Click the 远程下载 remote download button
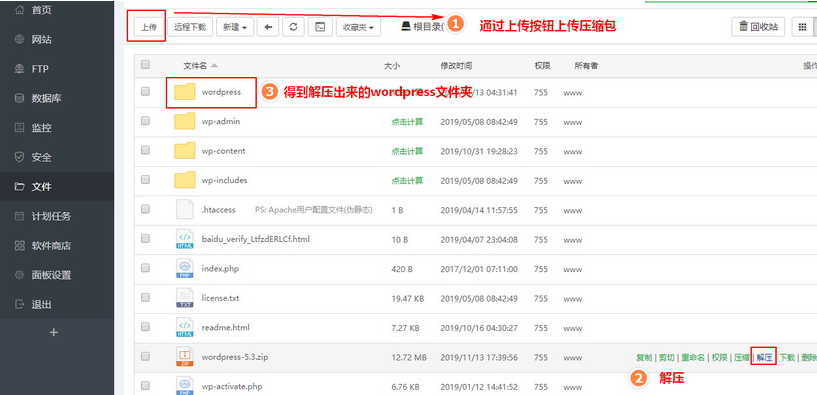Screen dimensions: 817x395 point(190,27)
